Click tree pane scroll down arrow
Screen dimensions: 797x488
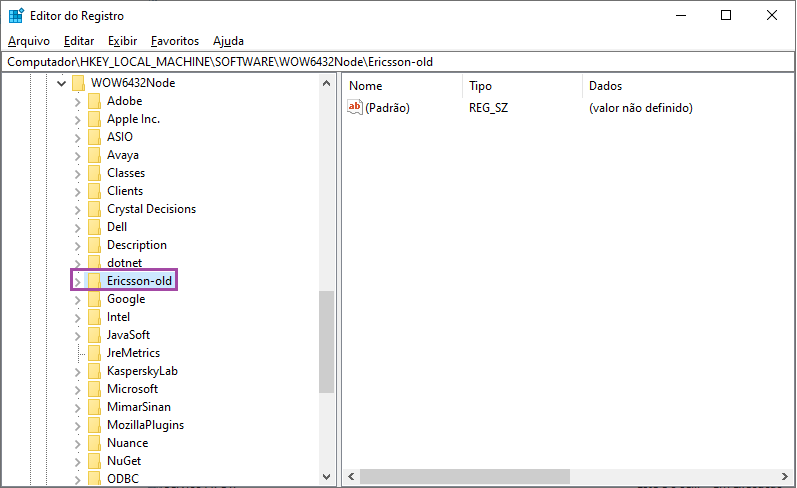(x=326, y=477)
